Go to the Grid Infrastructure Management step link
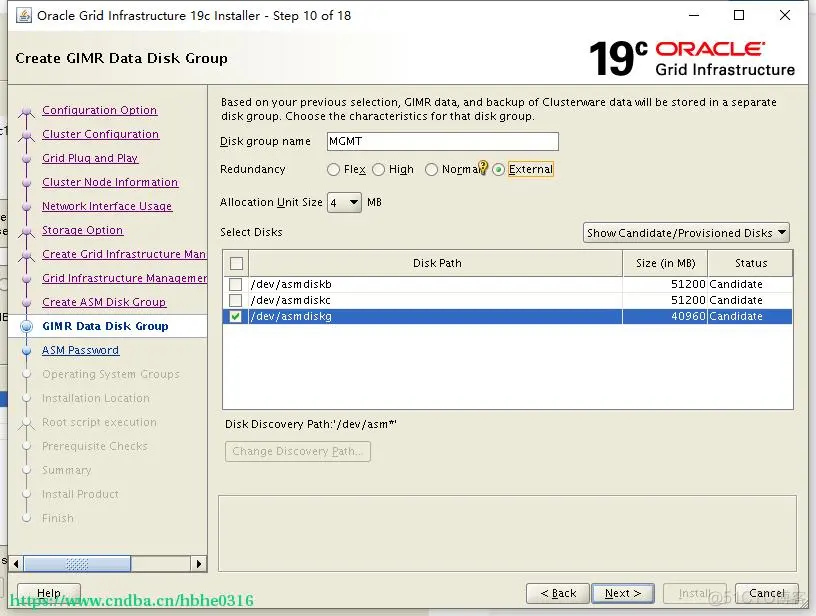 pos(124,278)
